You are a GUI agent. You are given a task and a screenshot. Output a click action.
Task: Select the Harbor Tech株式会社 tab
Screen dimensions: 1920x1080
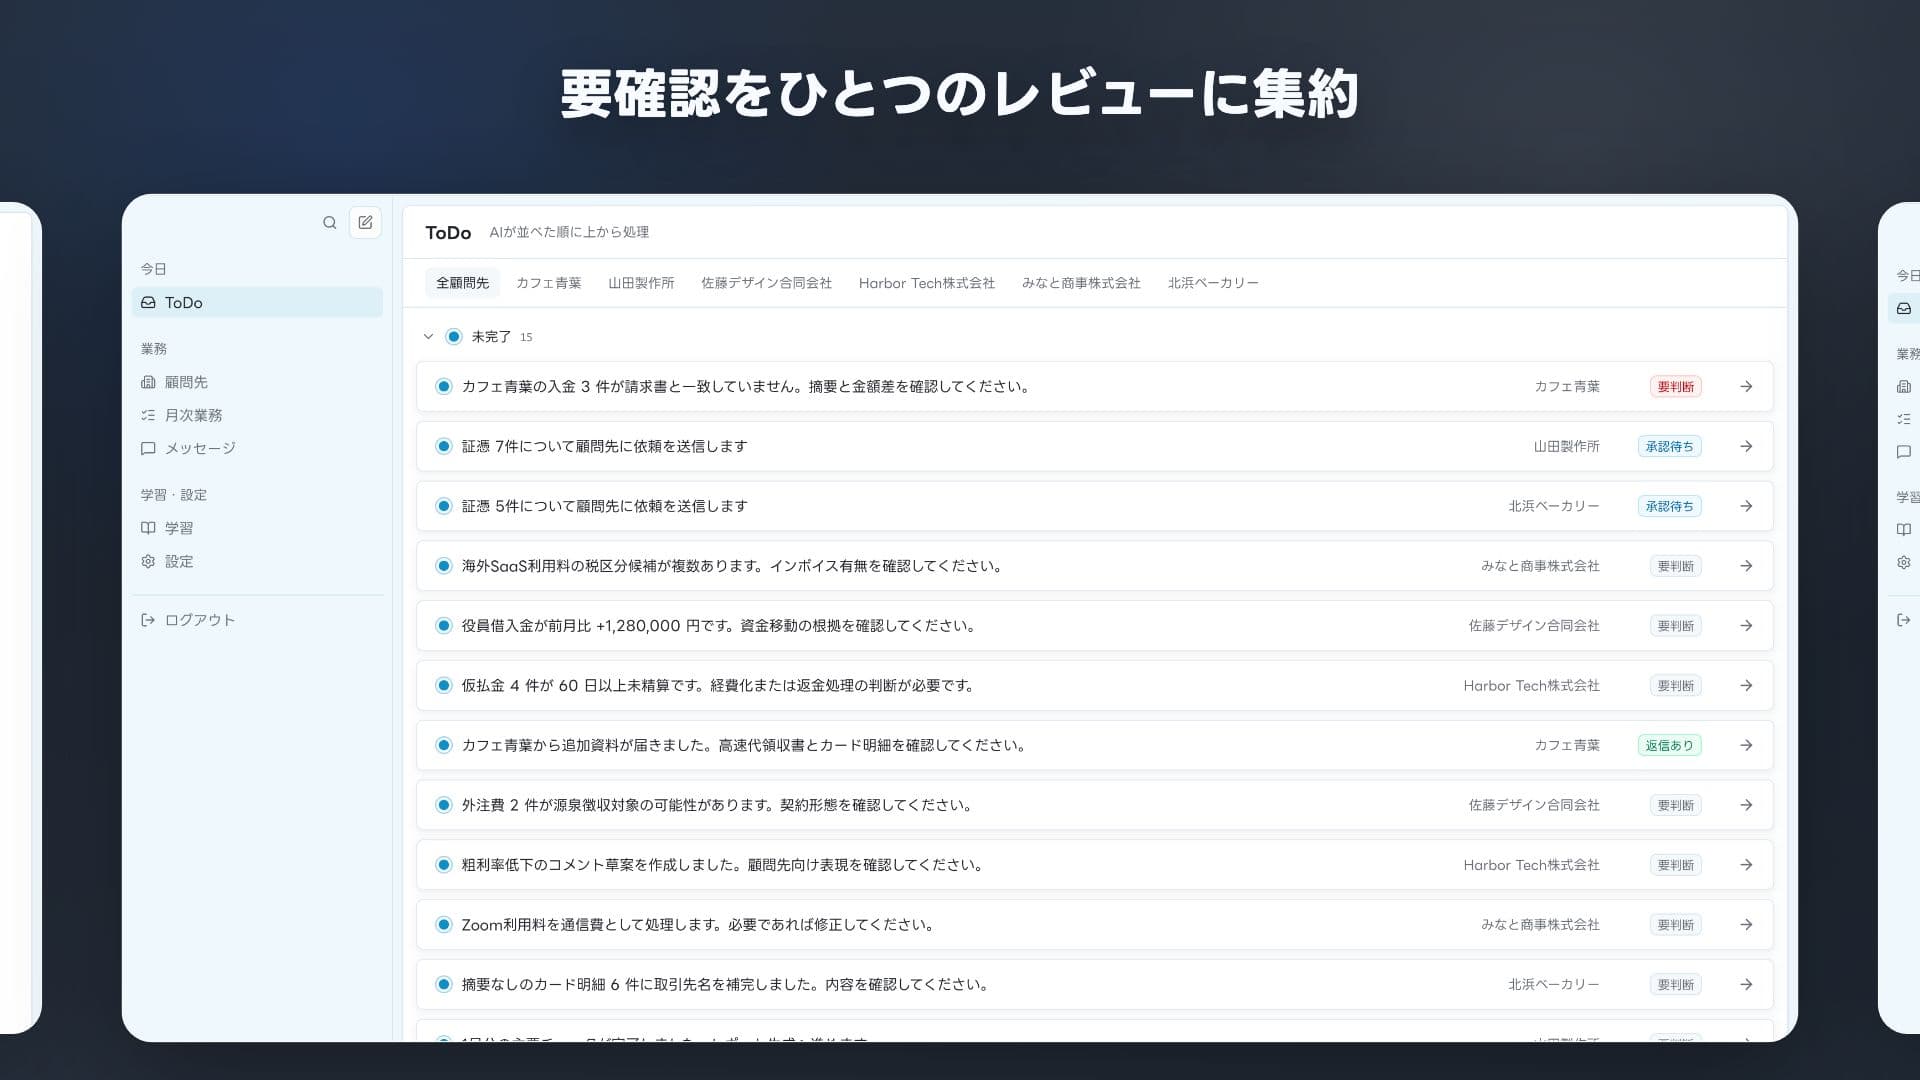[x=926, y=283]
